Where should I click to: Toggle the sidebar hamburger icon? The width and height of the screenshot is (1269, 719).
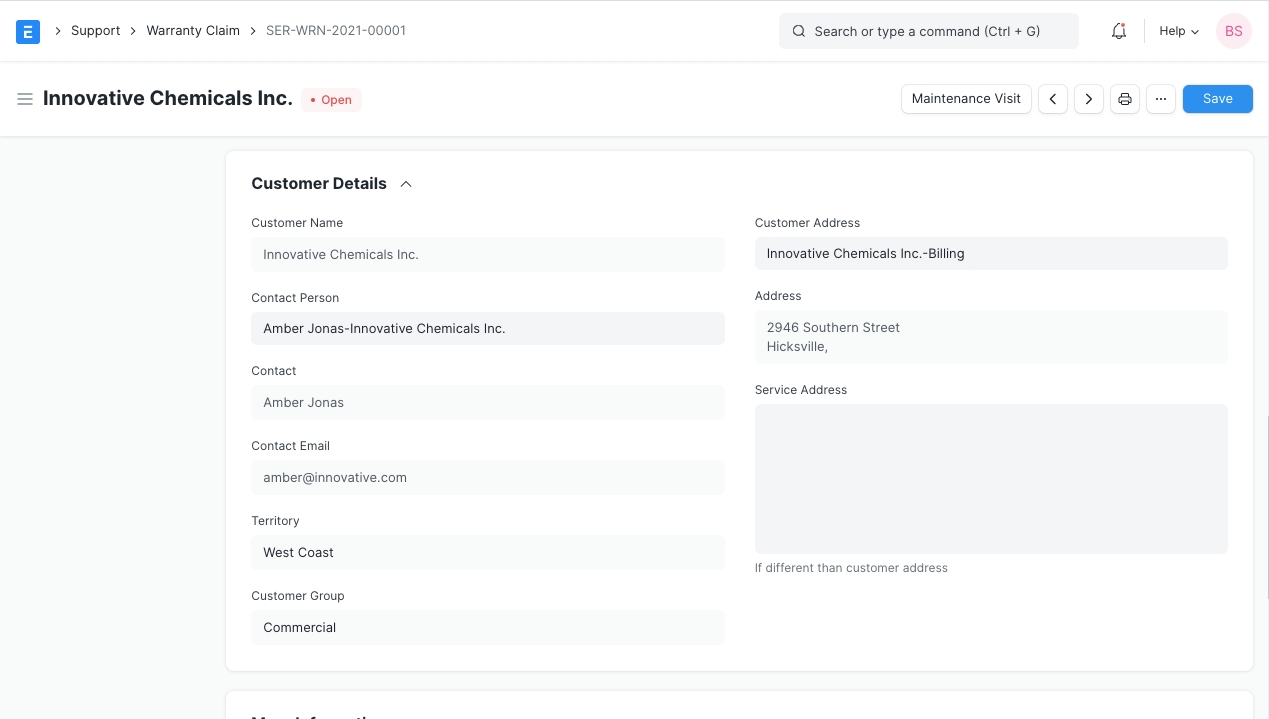tap(25, 99)
